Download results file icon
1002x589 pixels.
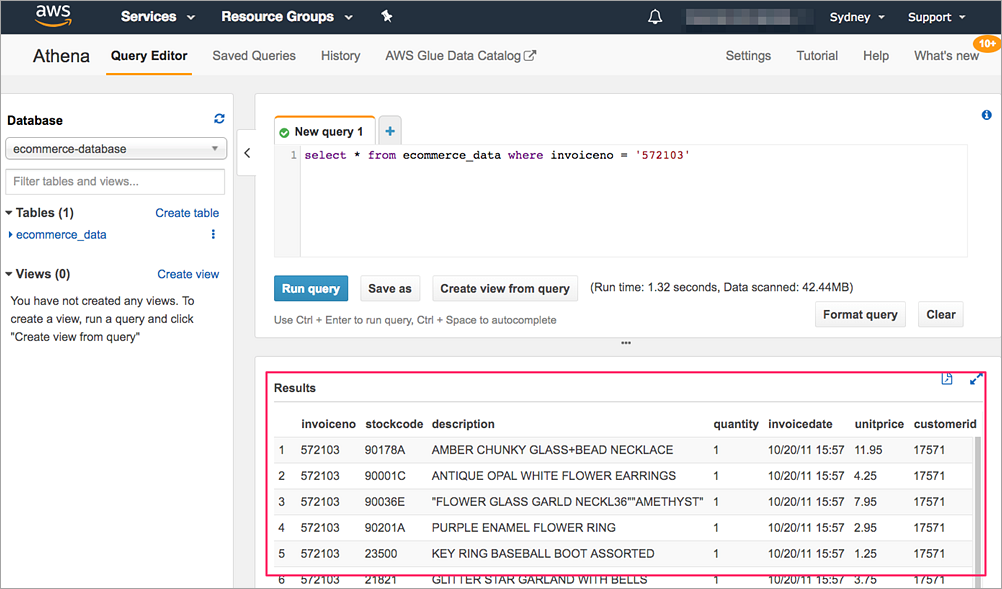[x=947, y=379]
